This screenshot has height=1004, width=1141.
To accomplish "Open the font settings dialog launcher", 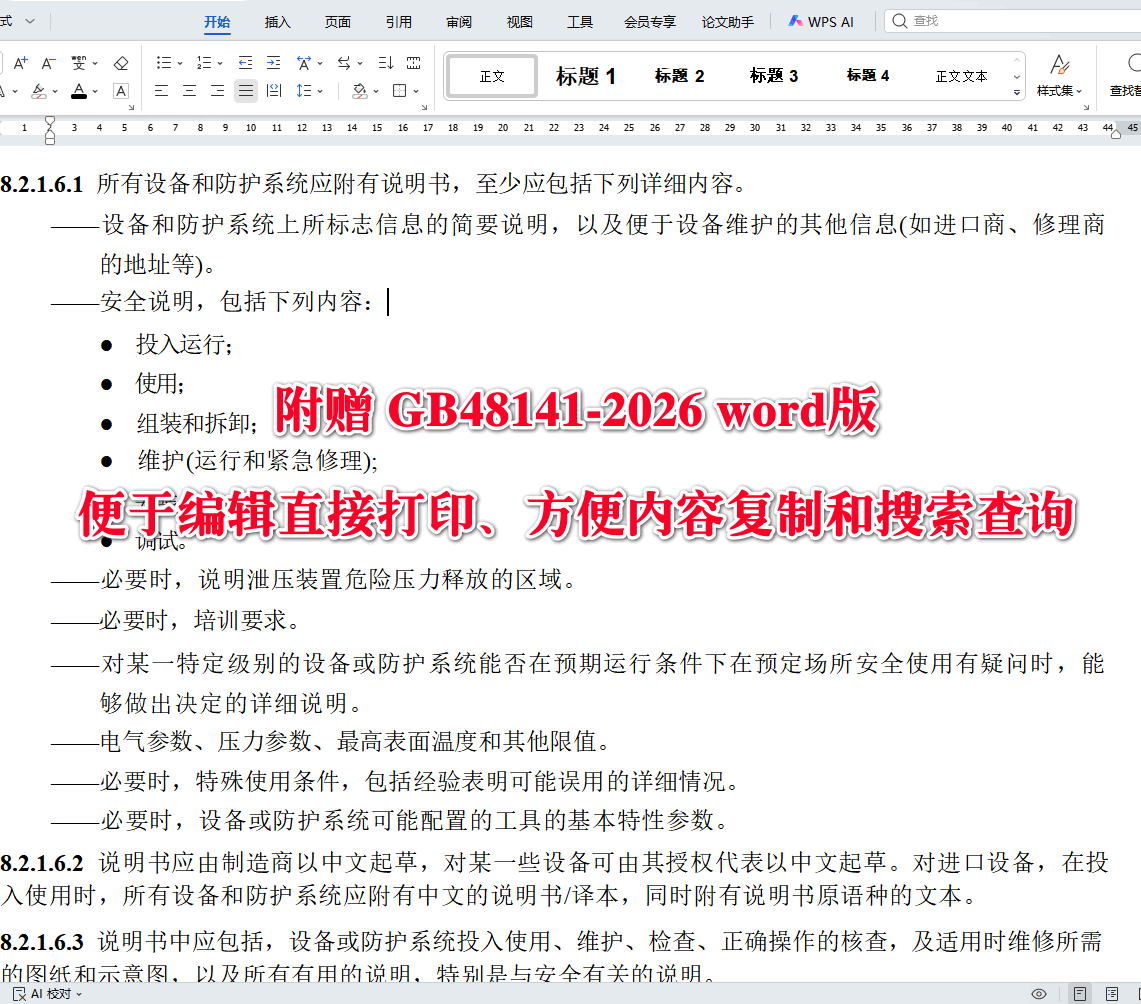I will click(132, 107).
